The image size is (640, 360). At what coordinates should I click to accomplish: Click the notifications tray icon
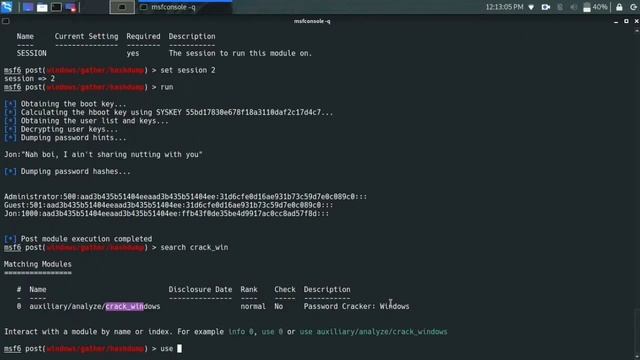coord(560,7)
